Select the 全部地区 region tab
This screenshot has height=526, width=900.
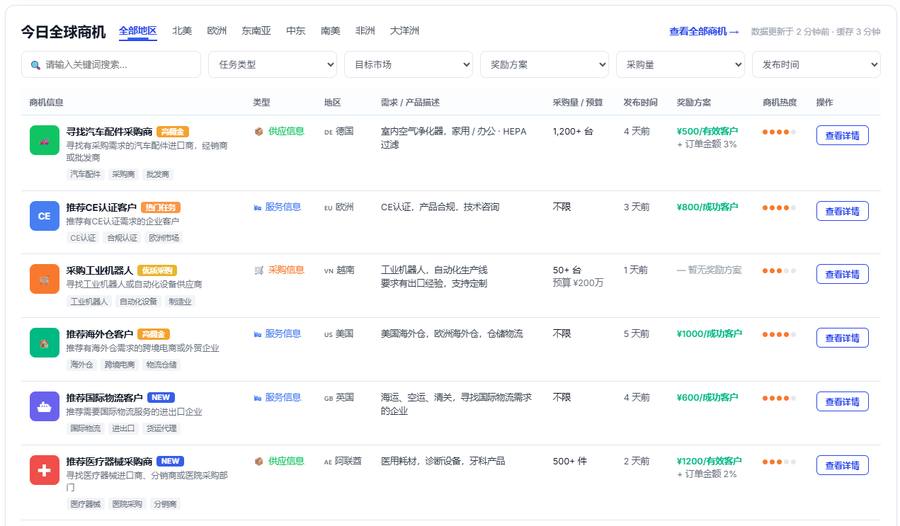[x=138, y=31]
